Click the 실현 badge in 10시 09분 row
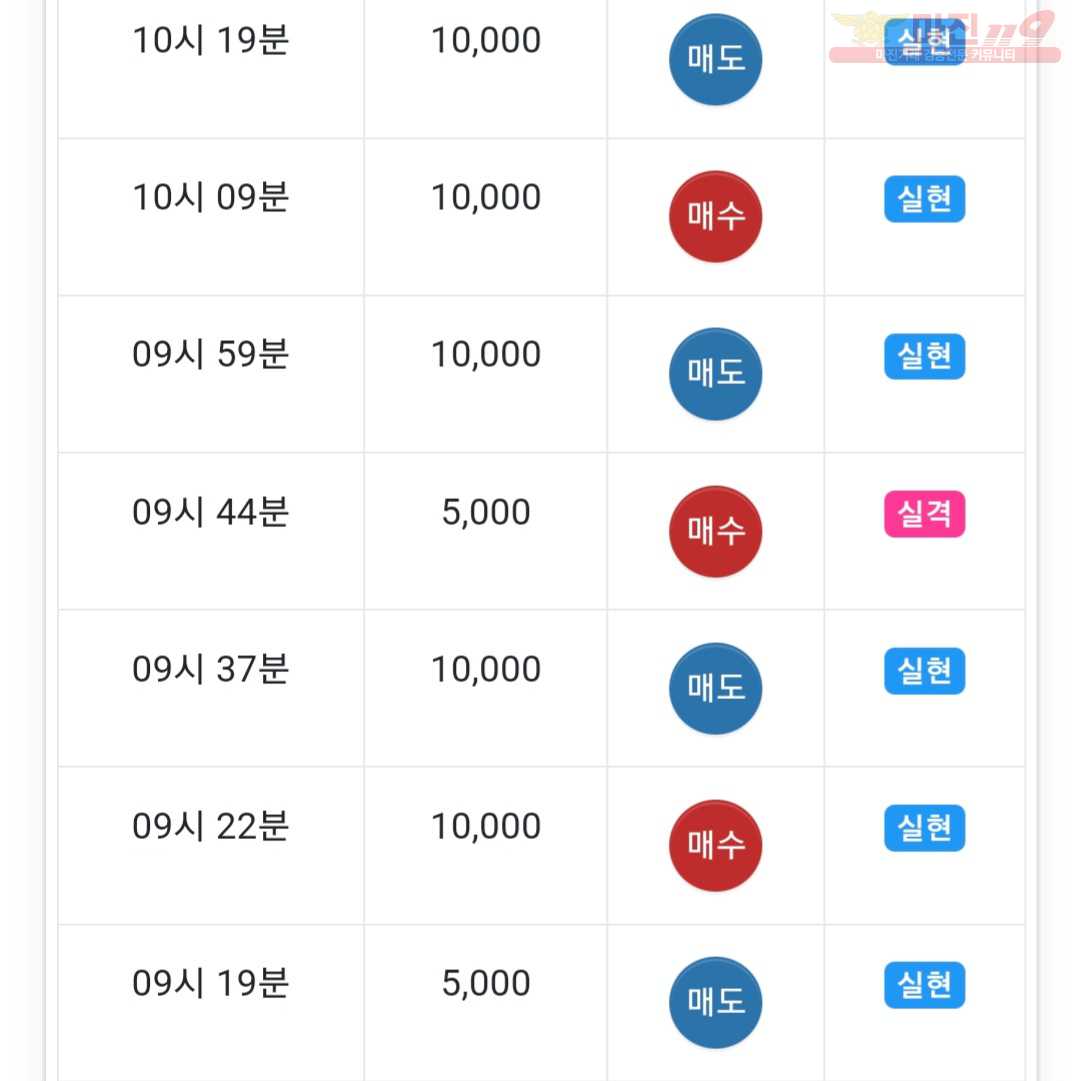The width and height of the screenshot is (1072, 1081). coord(924,199)
